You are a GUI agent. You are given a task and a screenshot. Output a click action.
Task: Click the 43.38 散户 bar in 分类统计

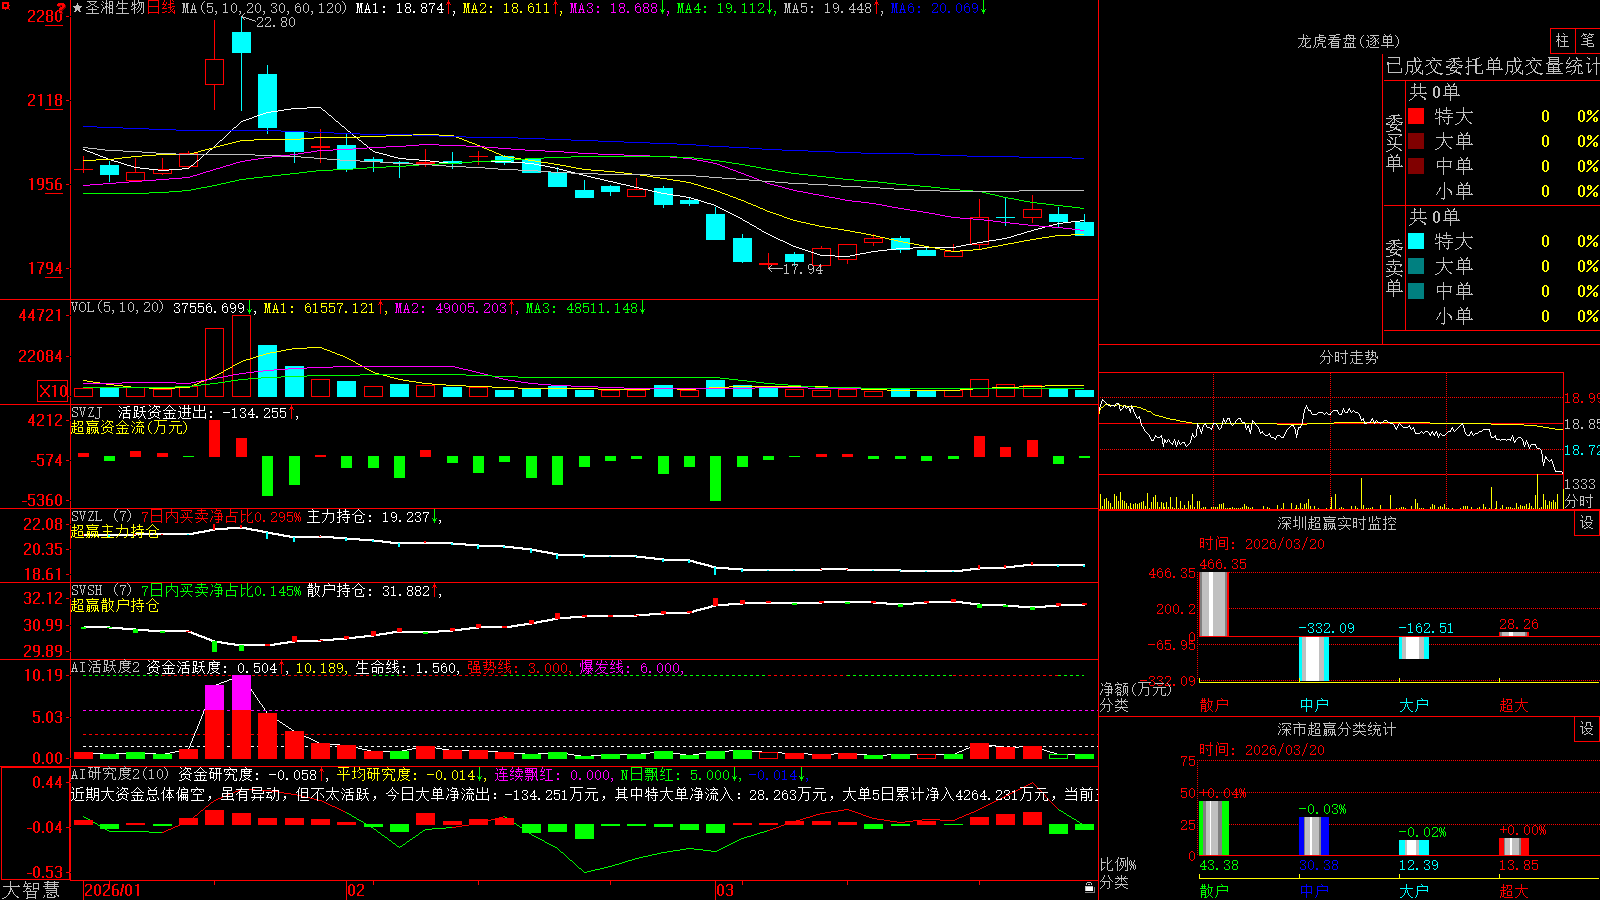click(x=1214, y=828)
